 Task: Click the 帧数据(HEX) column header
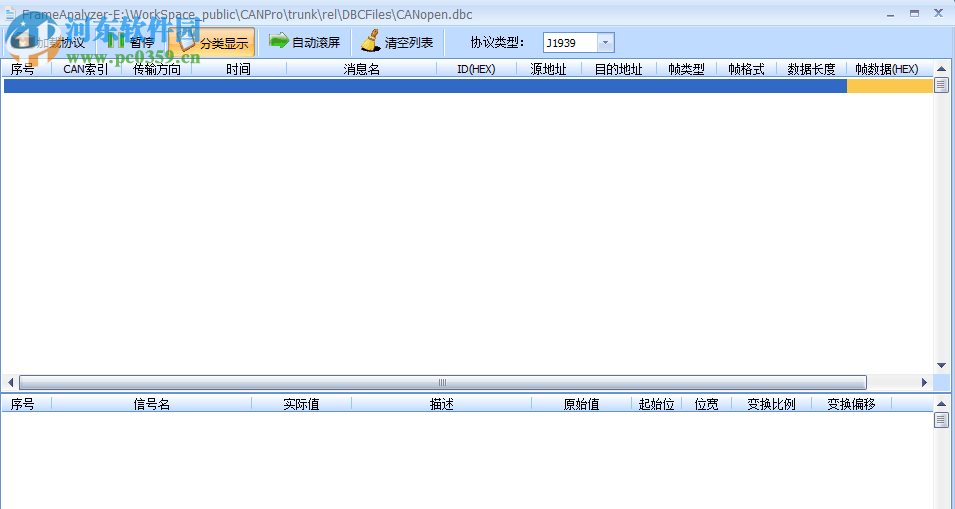(887, 69)
